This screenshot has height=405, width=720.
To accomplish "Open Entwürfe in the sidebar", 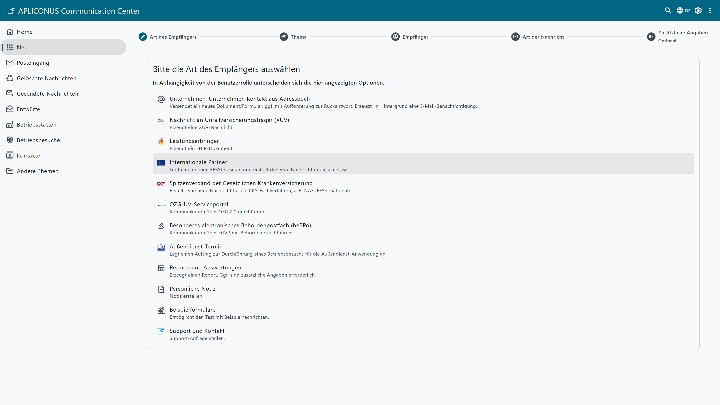I will [63, 109].
